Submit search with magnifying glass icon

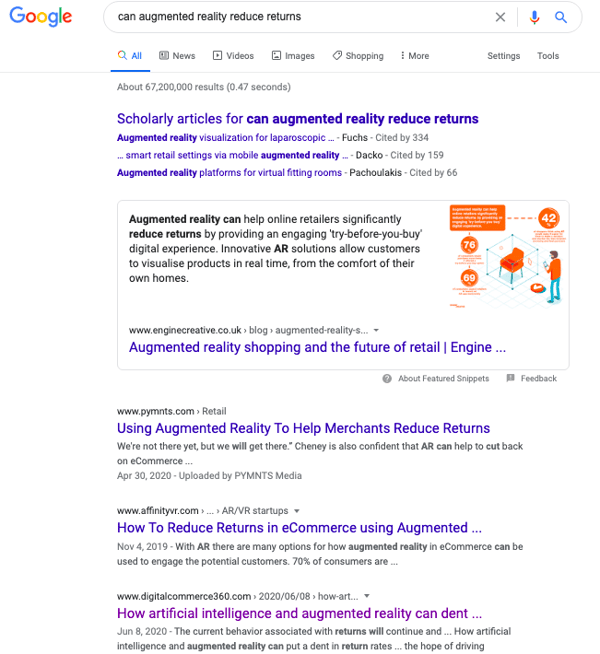[561, 17]
